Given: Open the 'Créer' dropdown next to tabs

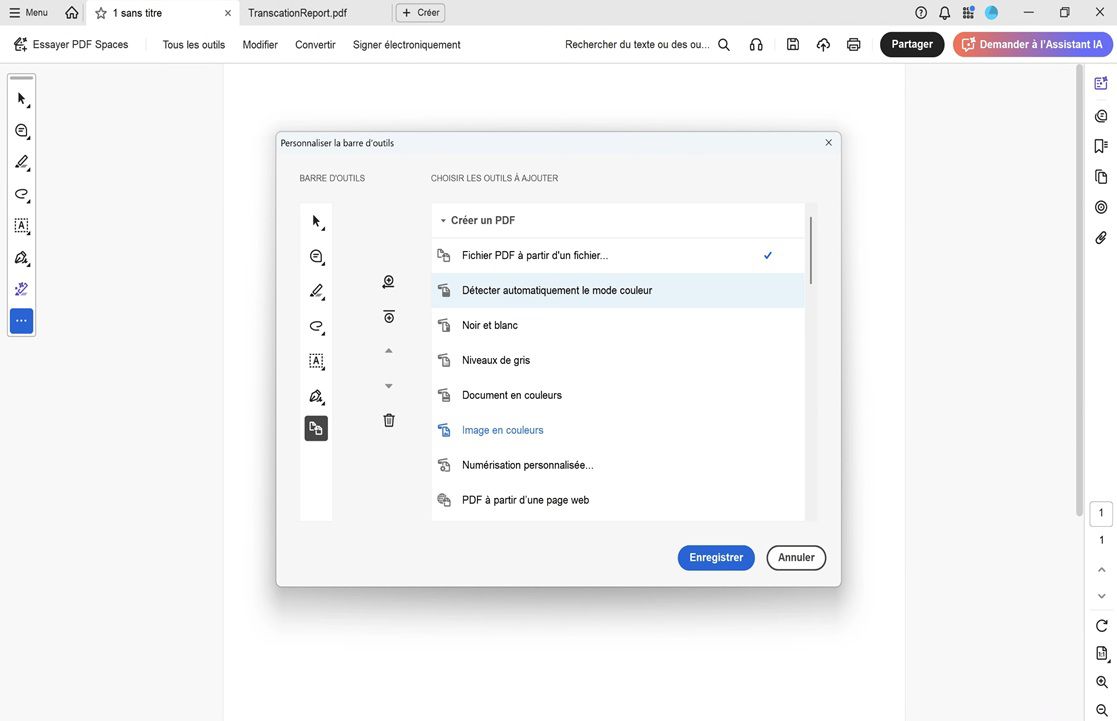Looking at the screenshot, I should point(417,10).
